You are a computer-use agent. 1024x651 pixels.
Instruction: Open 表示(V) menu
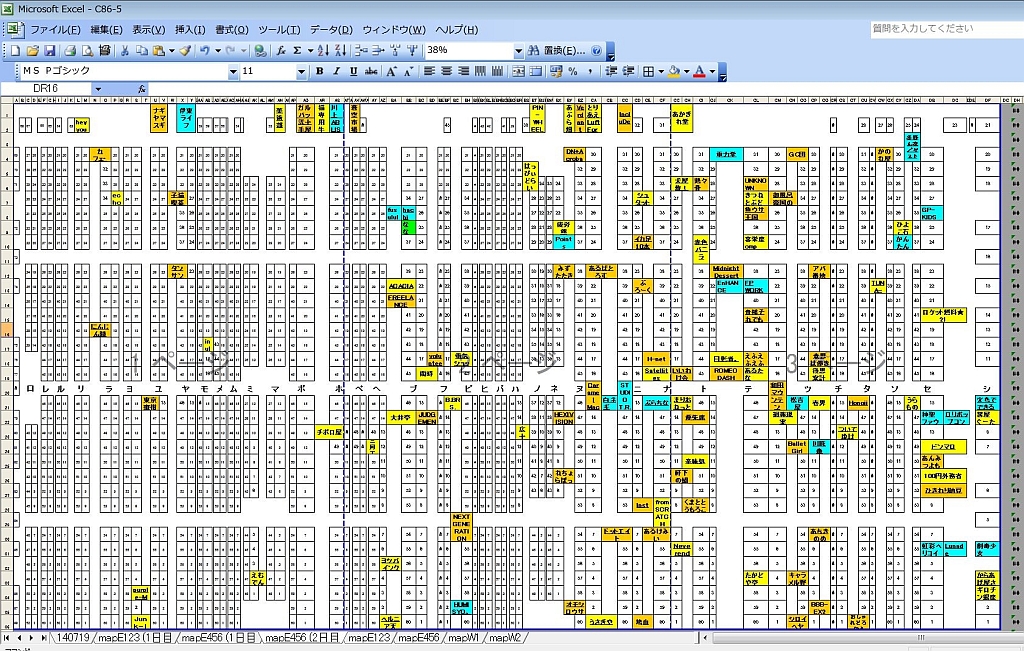pos(149,29)
